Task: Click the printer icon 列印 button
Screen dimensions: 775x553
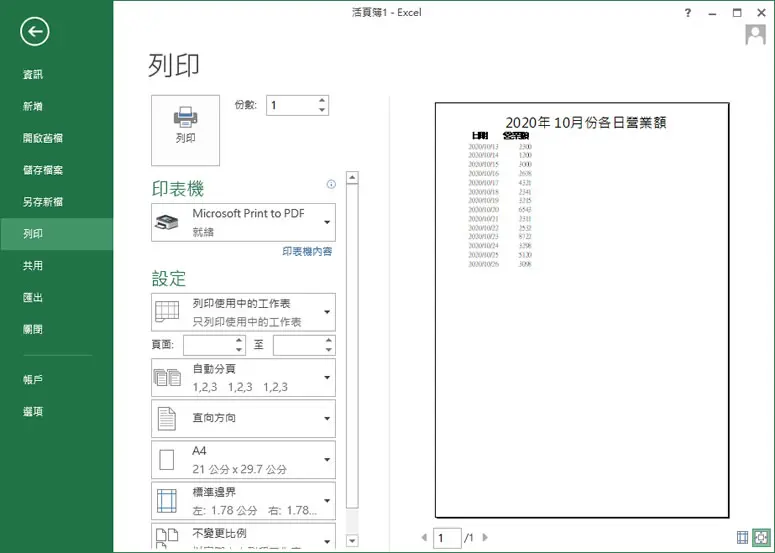Action: click(185, 130)
